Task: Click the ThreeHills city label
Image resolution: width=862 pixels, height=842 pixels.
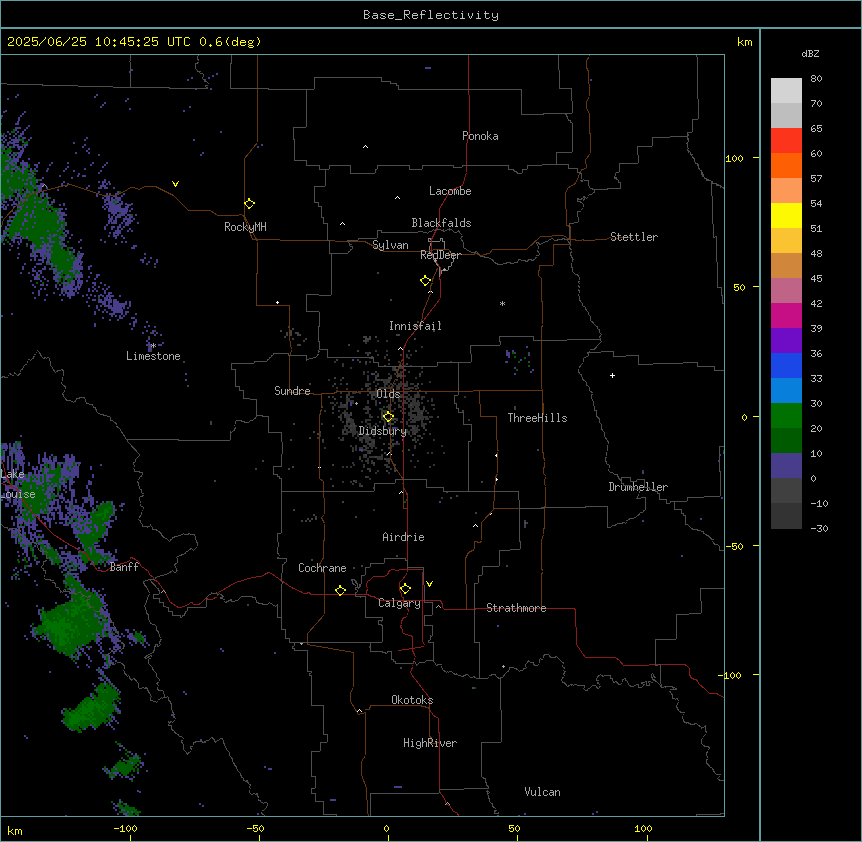Action: tap(538, 418)
